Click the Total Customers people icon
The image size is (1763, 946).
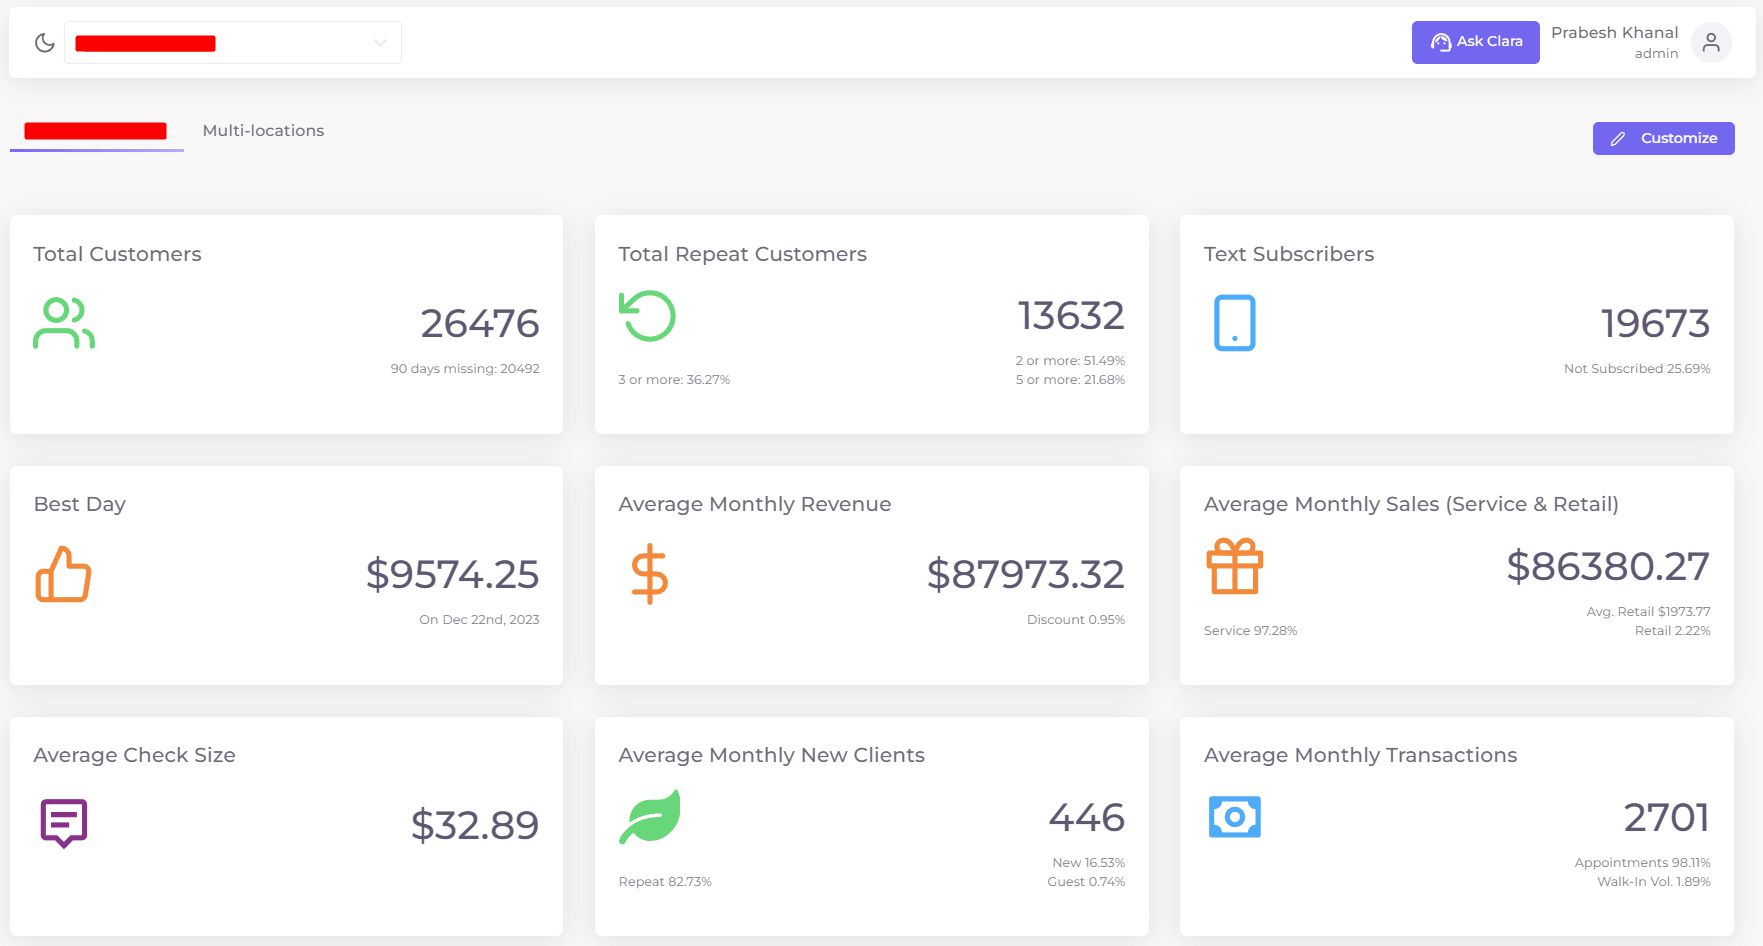click(63, 322)
